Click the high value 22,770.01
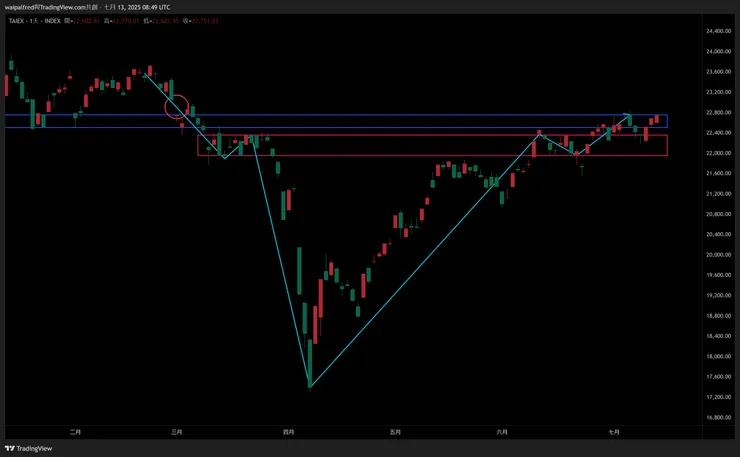Screen dimensions: 740x457 (126, 21)
